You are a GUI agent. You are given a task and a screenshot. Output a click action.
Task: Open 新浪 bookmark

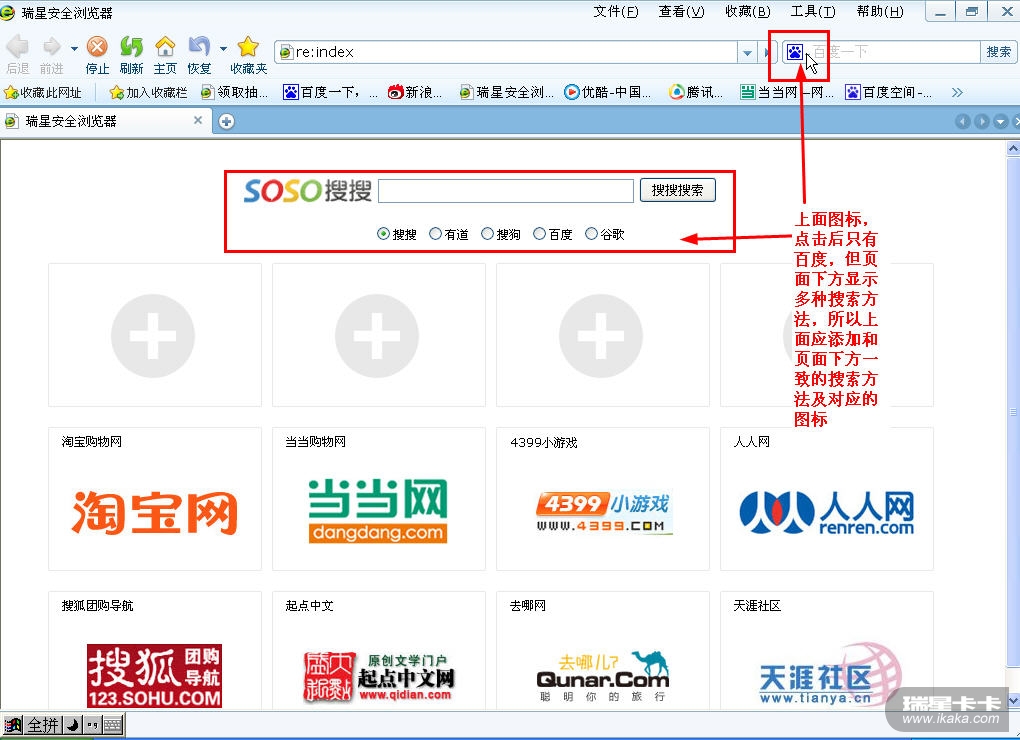[414, 92]
